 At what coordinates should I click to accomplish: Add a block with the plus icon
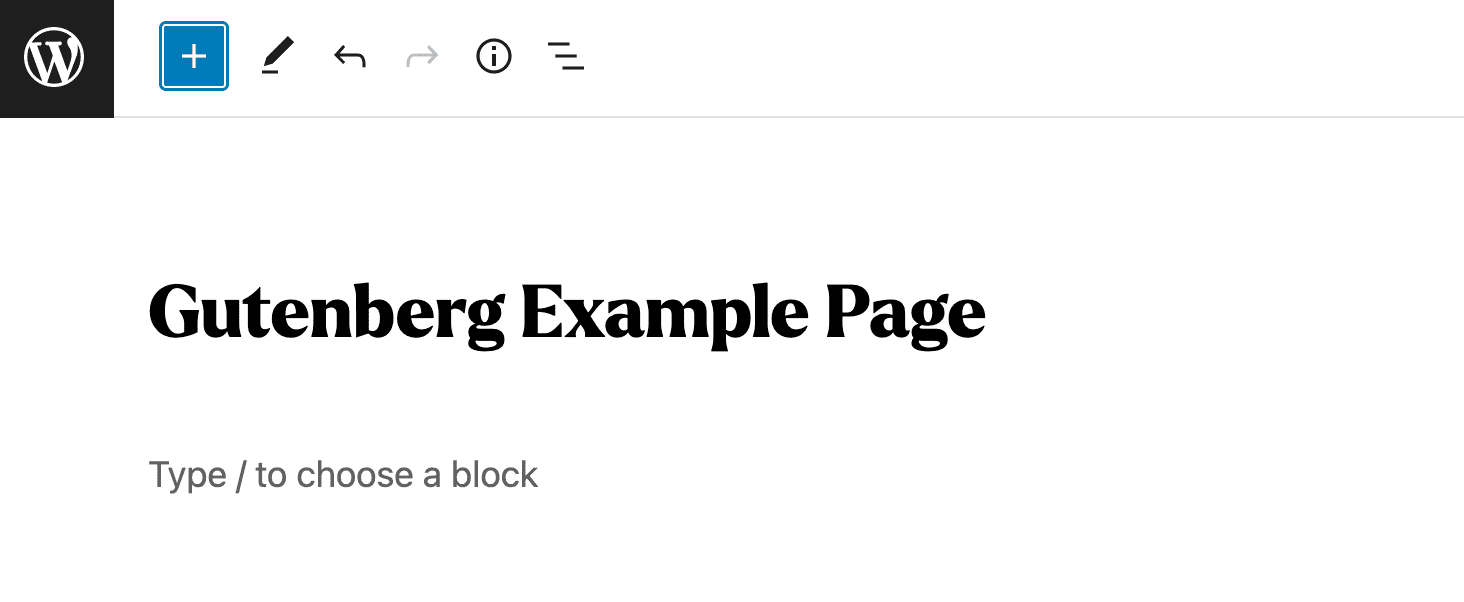click(194, 57)
